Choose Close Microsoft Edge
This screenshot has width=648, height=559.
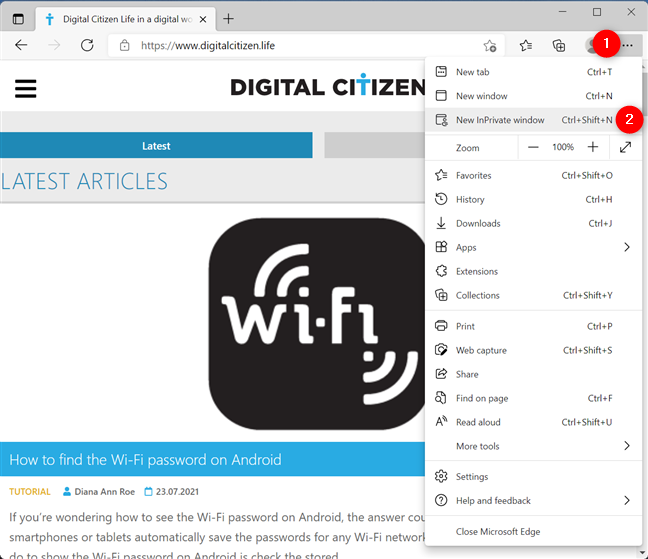pyautogui.click(x=533, y=531)
